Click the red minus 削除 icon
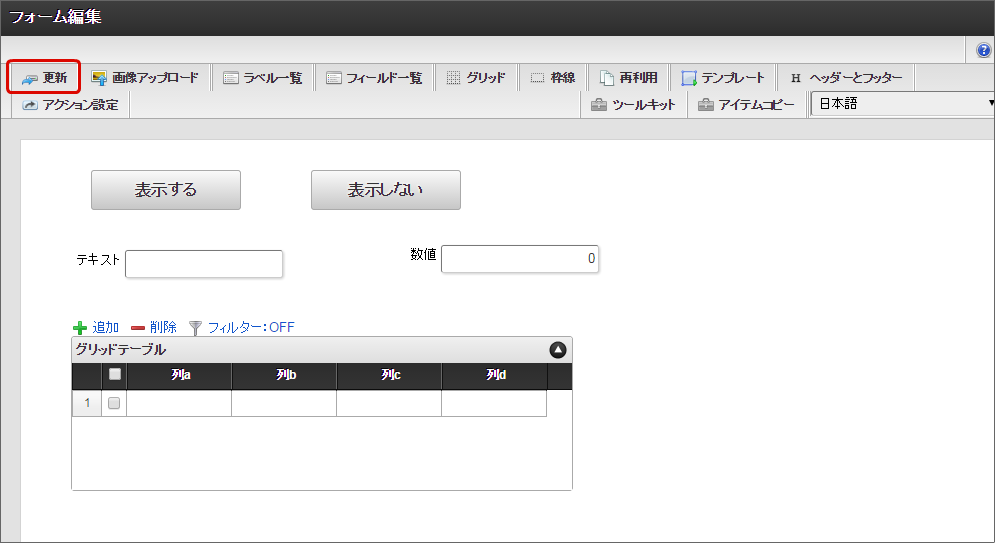This screenshot has height=543, width=995. pos(138,328)
